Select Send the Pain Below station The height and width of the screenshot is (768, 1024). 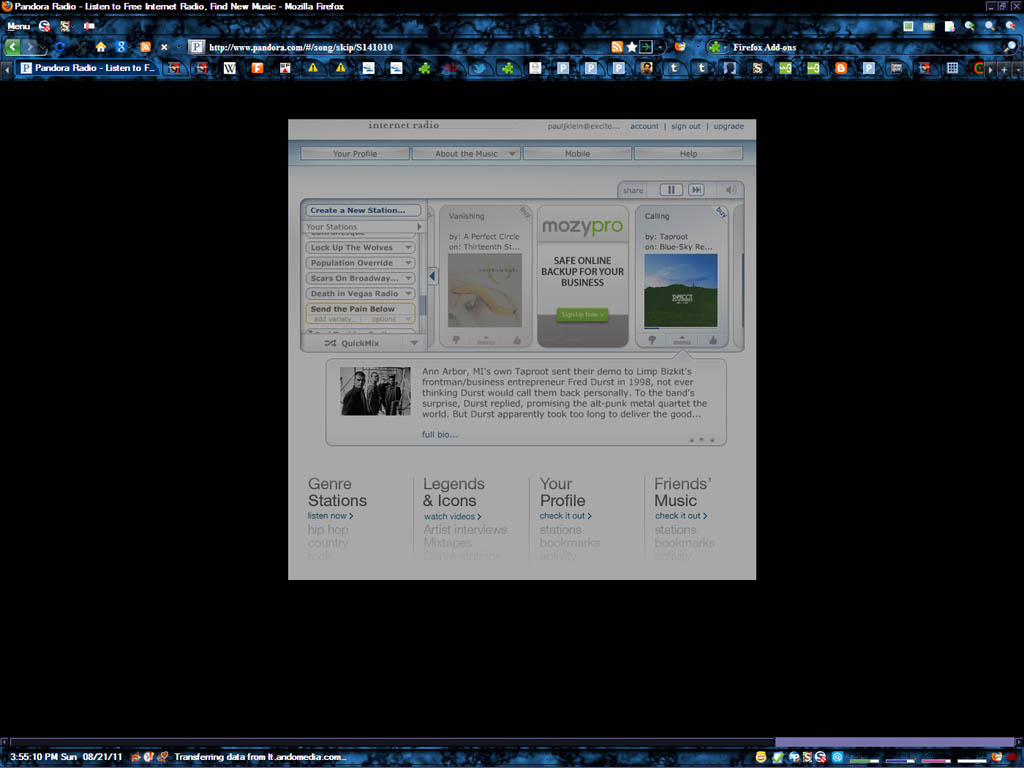pyautogui.click(x=353, y=309)
